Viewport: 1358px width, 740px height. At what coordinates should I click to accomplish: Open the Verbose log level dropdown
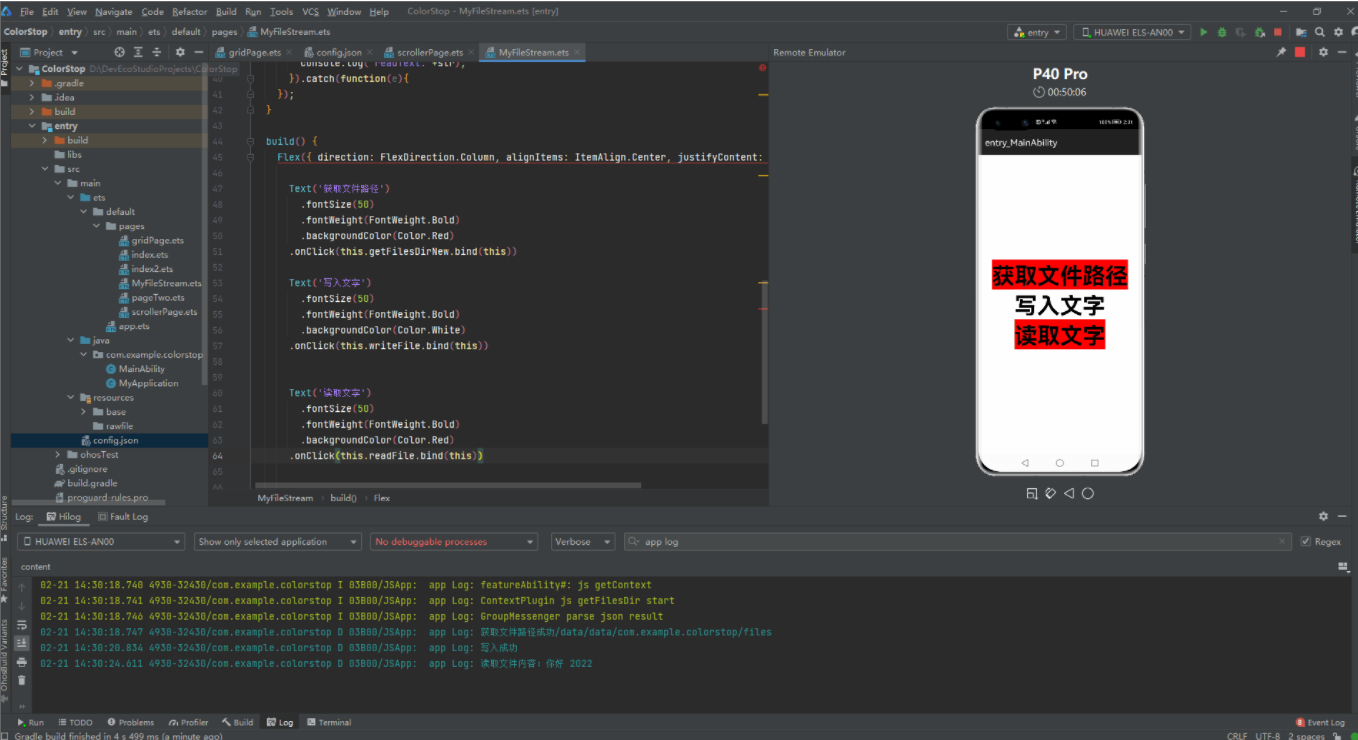coord(583,542)
